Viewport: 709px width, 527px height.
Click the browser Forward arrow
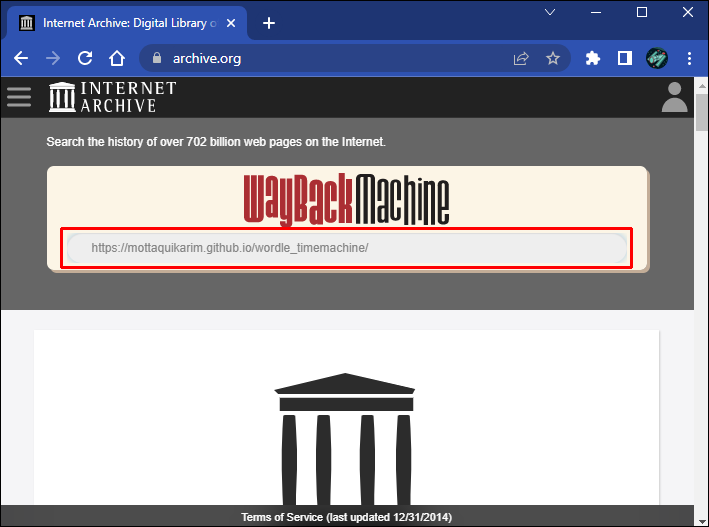tap(53, 58)
